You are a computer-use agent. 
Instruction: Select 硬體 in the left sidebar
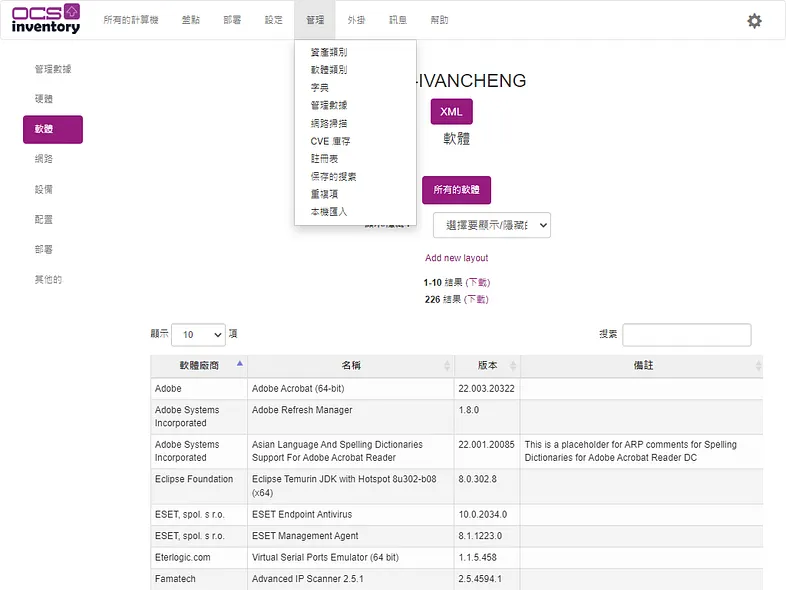click(x=44, y=99)
